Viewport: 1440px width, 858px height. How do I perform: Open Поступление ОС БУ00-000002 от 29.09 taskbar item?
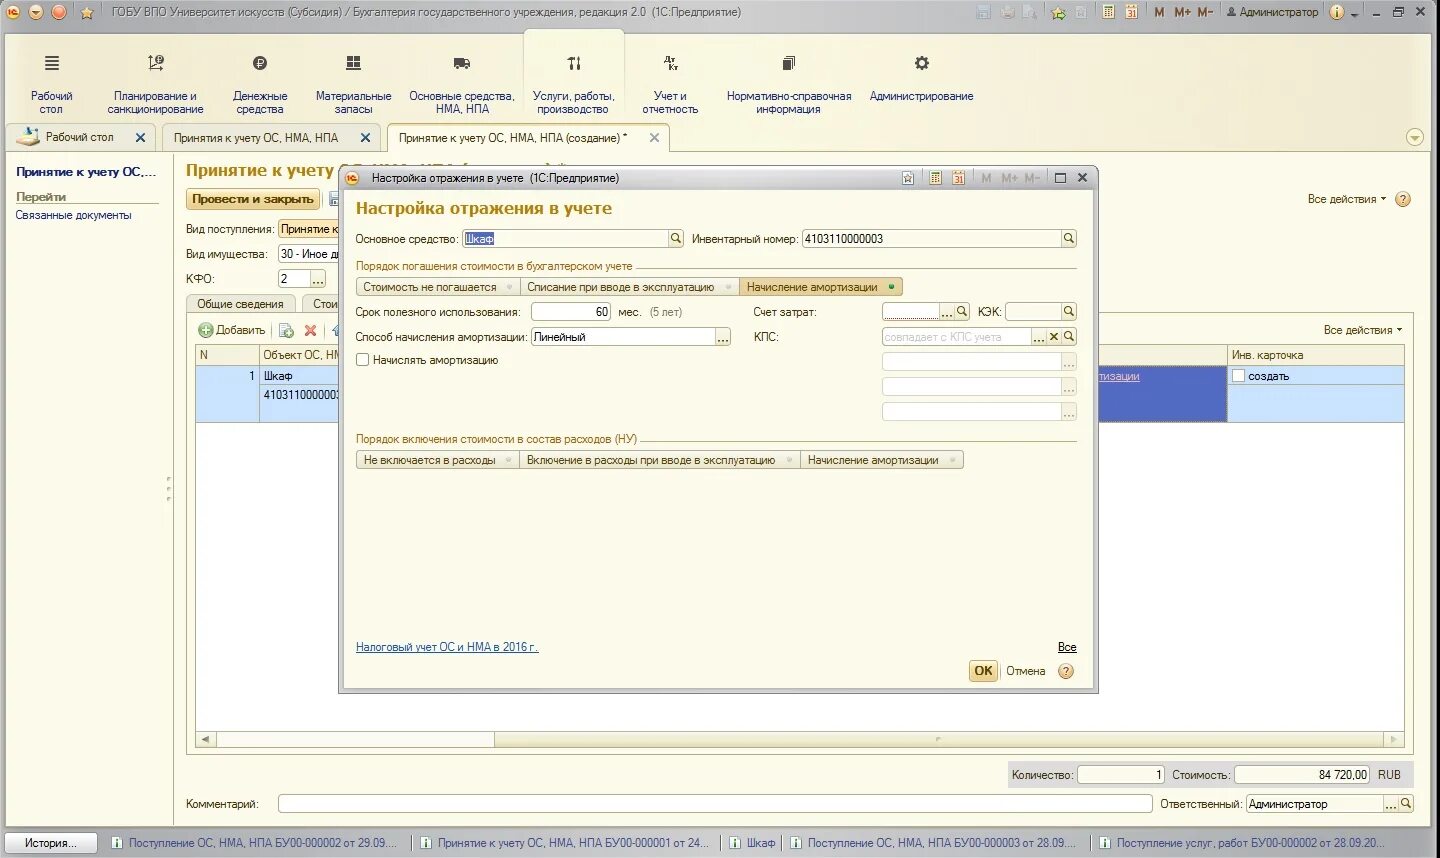click(255, 843)
